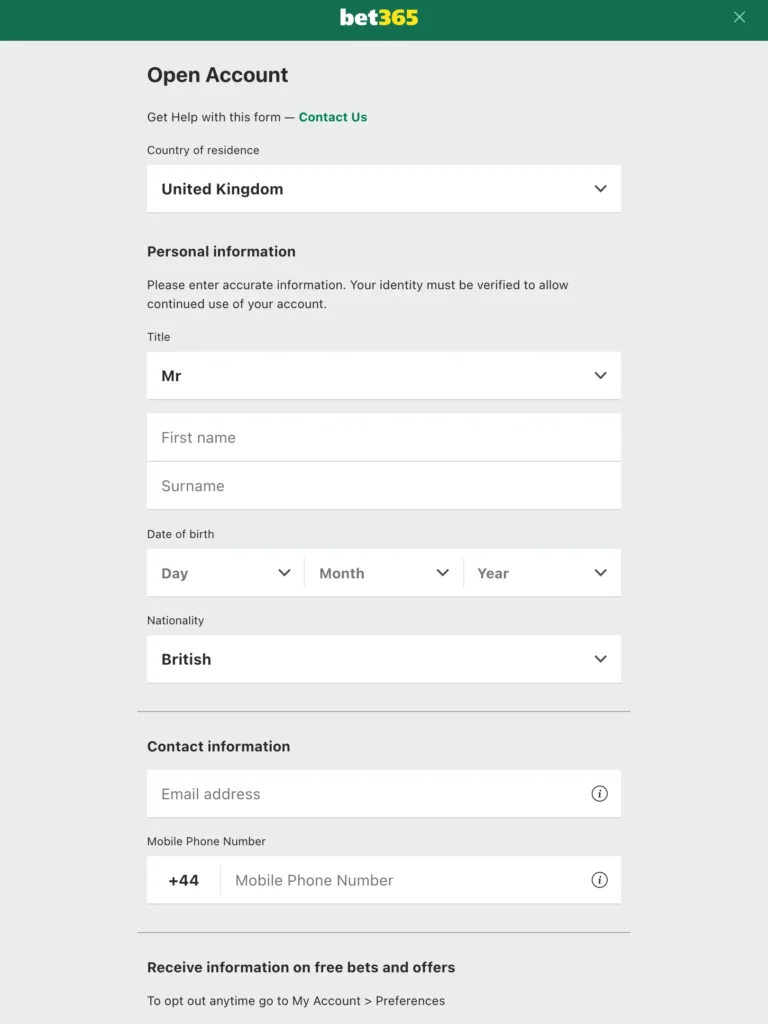
Task: Click the Year chevron arrow
Action: pos(600,573)
